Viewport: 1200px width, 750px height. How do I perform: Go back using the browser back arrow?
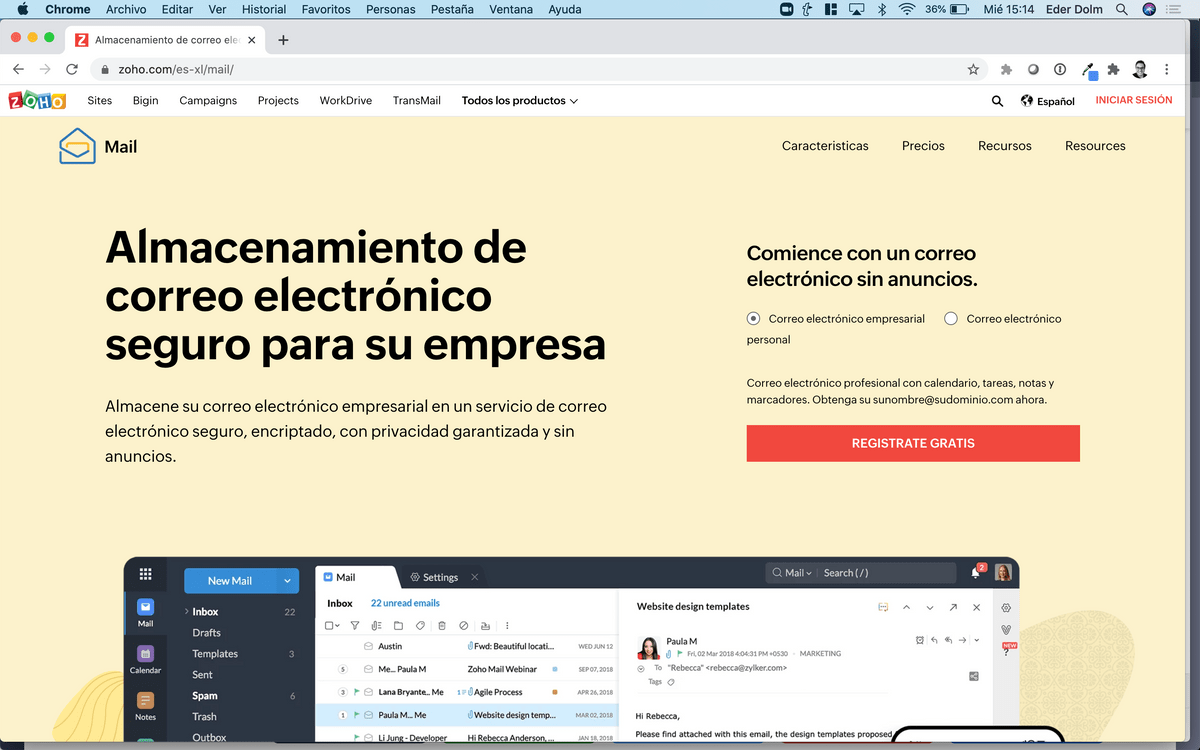coord(18,70)
